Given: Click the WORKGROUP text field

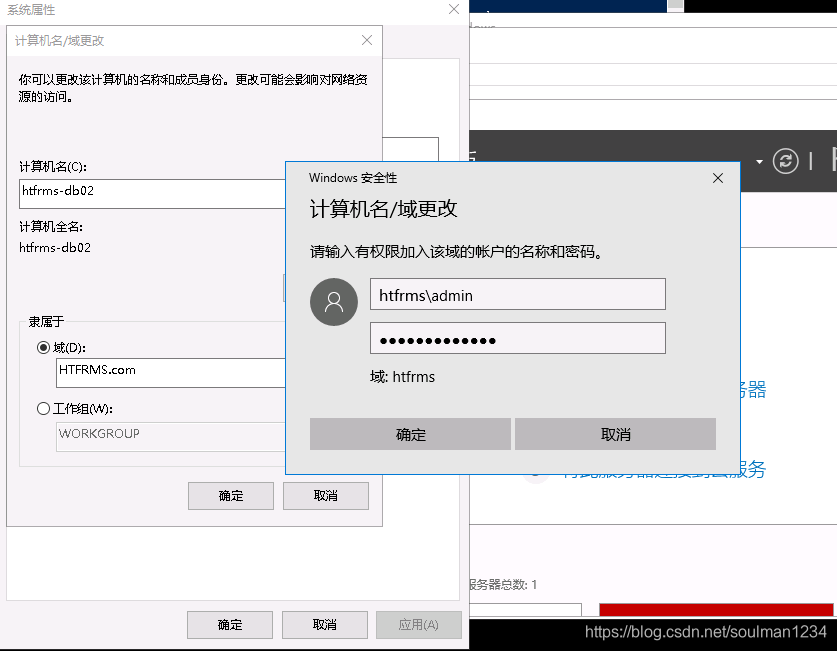Looking at the screenshot, I should [x=171, y=436].
